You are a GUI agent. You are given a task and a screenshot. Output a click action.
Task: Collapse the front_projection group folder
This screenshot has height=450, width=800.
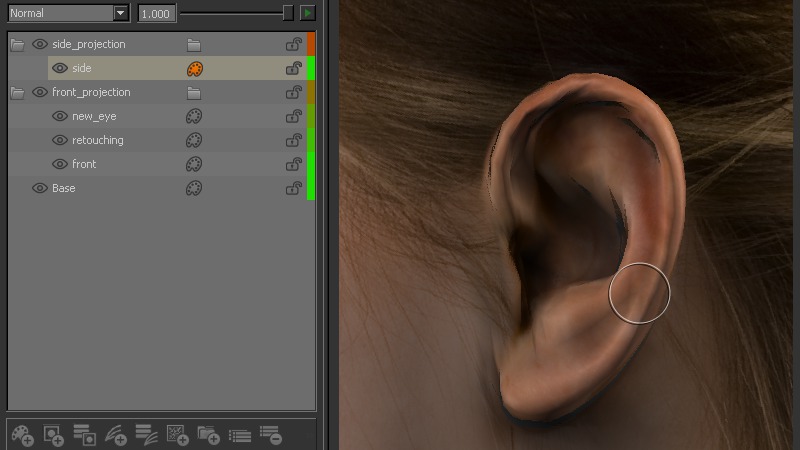pos(17,93)
